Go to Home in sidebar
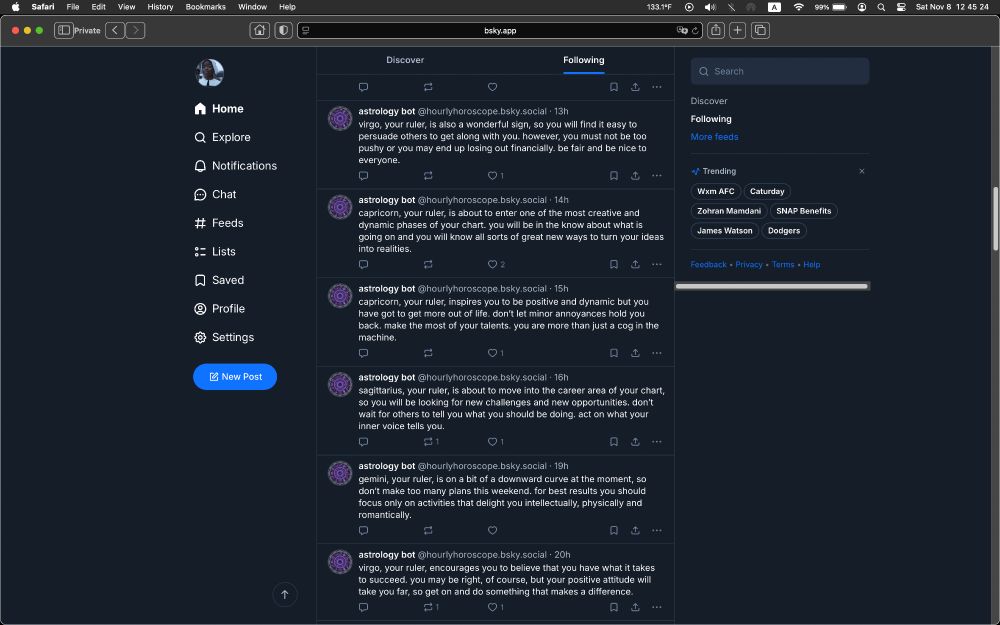 pyautogui.click(x=219, y=108)
